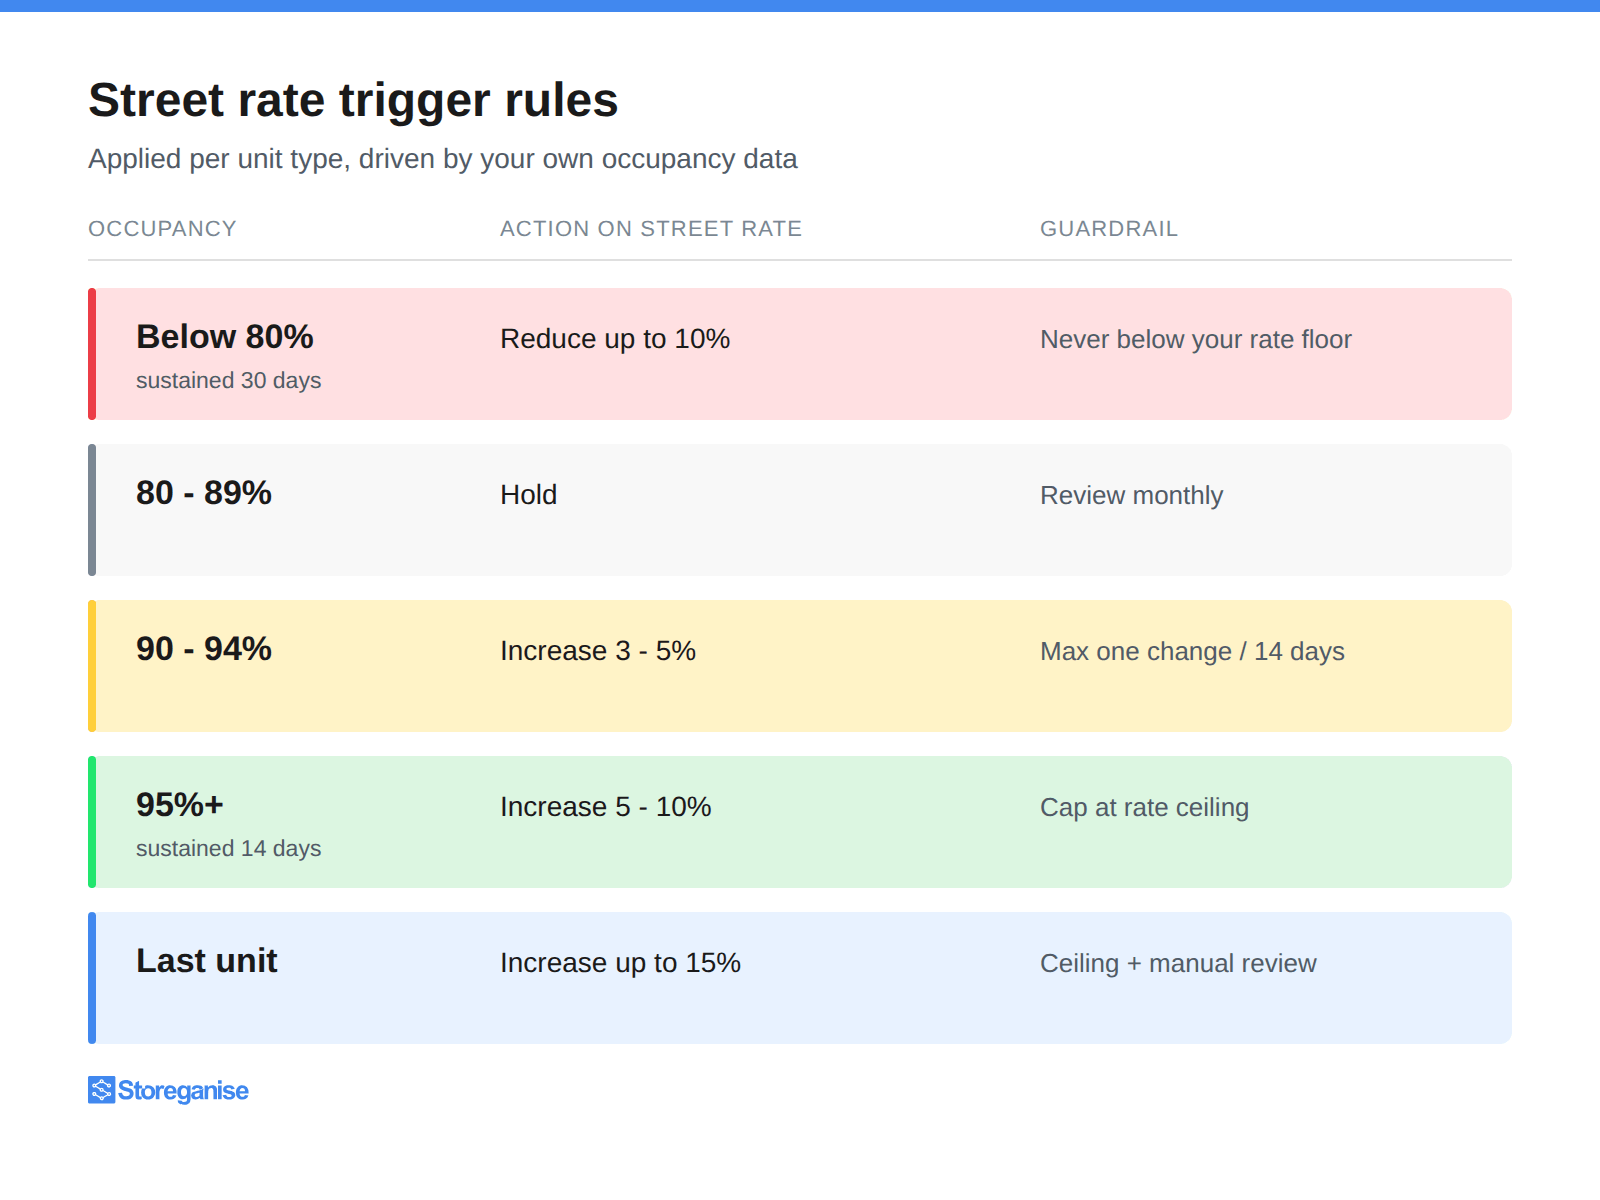Image resolution: width=1600 pixels, height=1200 pixels.
Task: Select the 'Street rate trigger rules' heading
Action: coord(353,101)
